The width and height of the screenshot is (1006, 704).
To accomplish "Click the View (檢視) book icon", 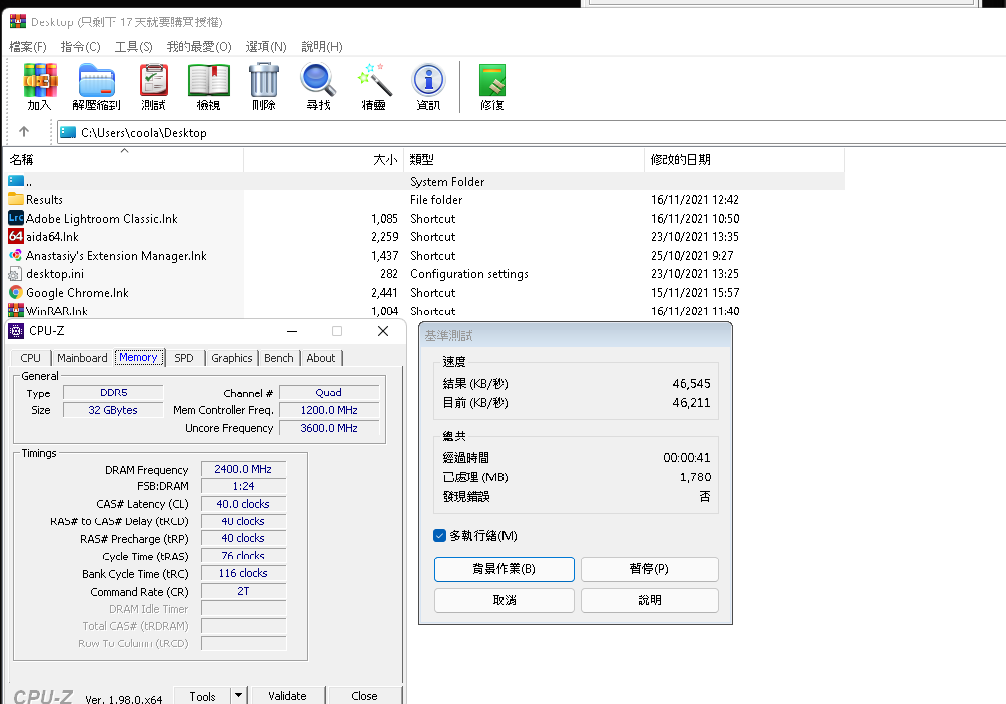I will click(209, 80).
